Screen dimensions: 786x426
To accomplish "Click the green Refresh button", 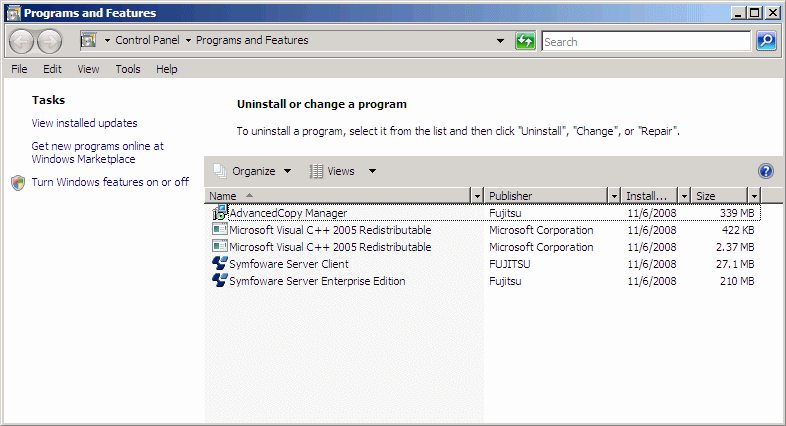I will click(x=525, y=41).
